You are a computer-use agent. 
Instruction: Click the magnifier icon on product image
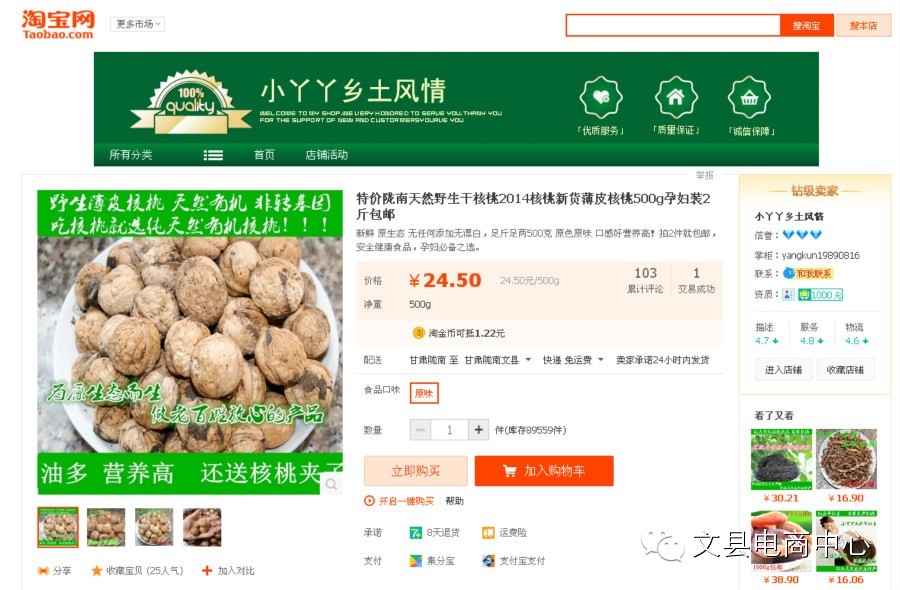coord(331,484)
